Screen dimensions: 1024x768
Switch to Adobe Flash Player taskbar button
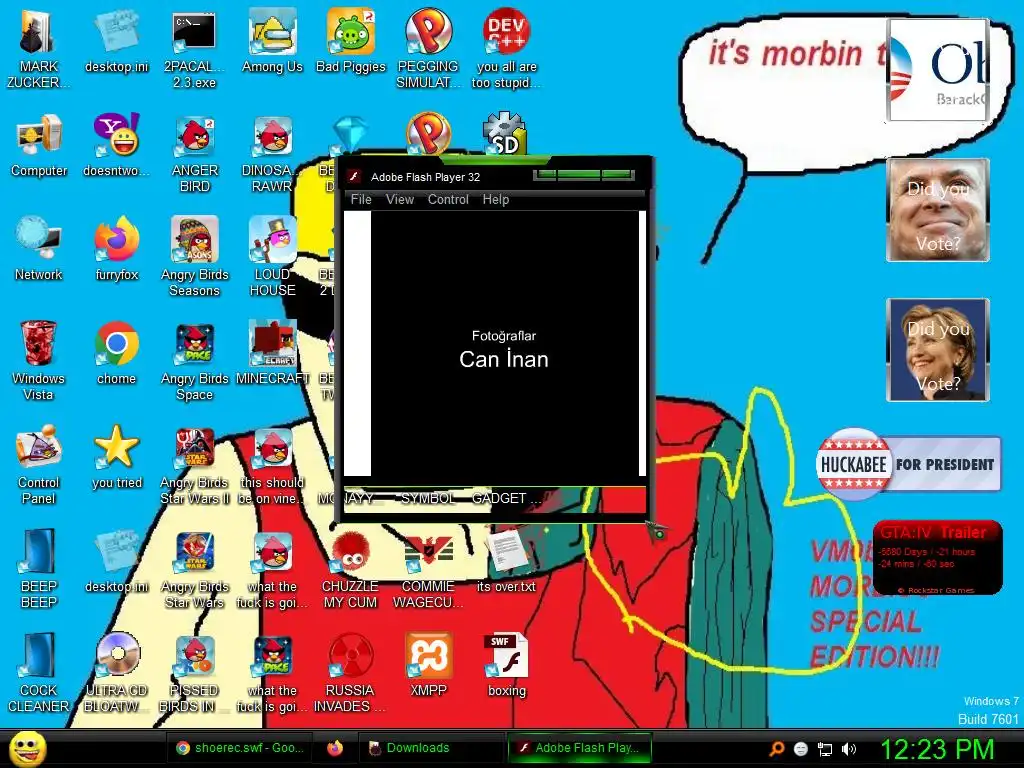[x=580, y=748]
